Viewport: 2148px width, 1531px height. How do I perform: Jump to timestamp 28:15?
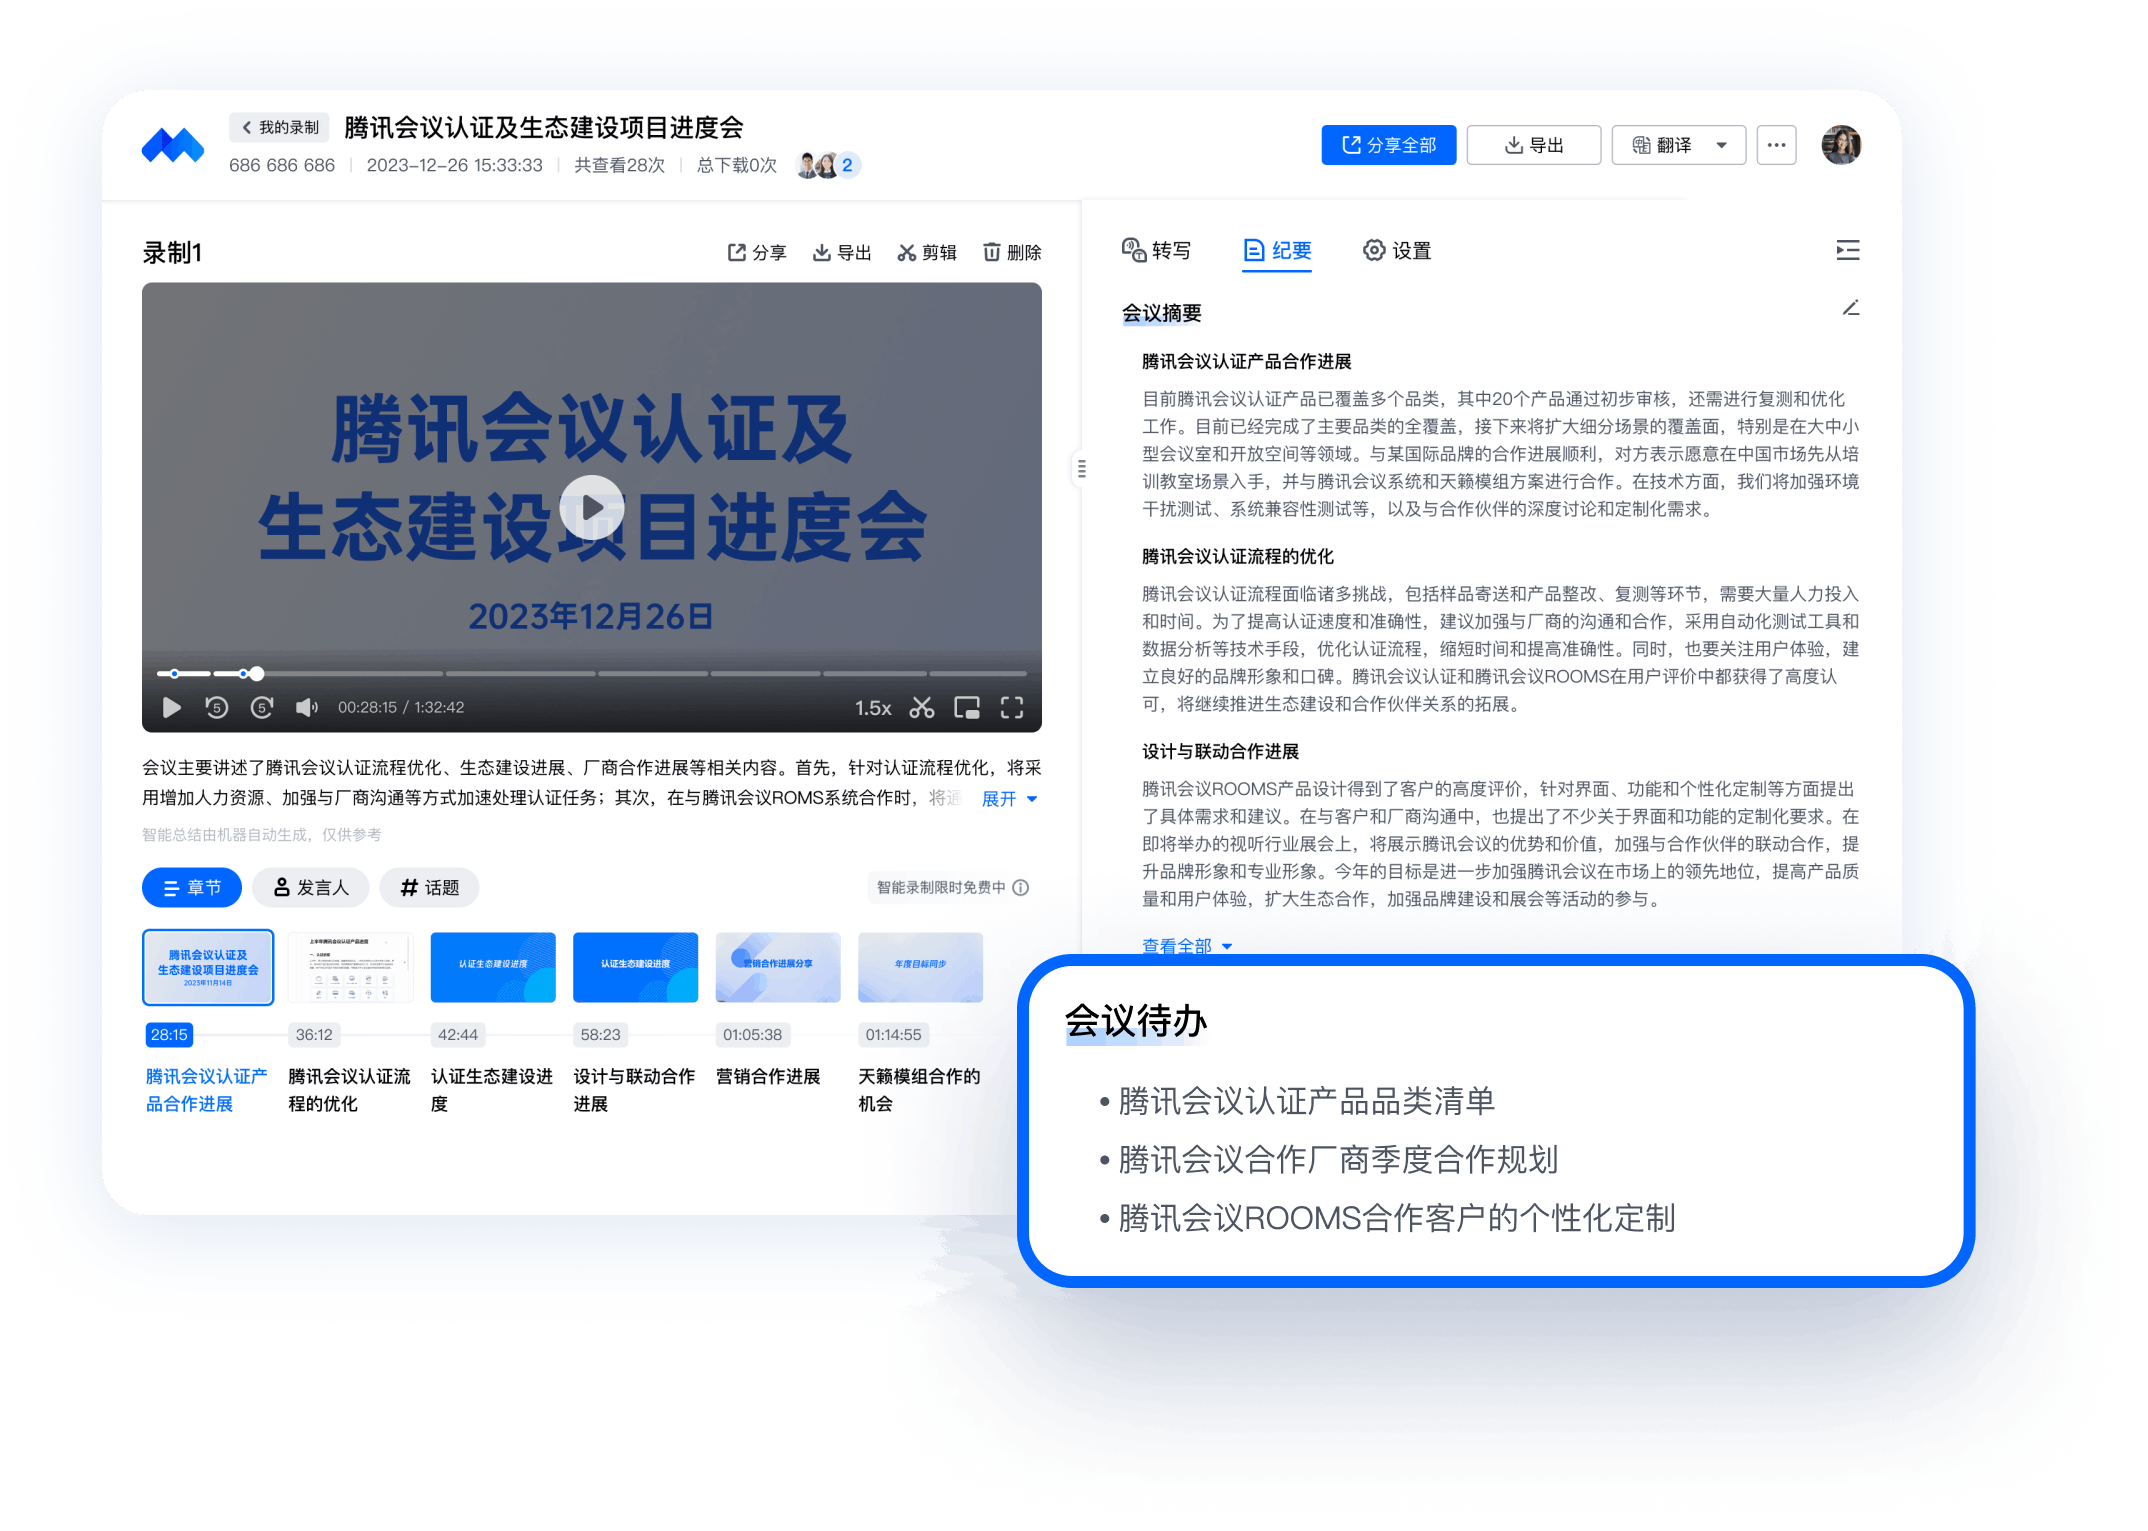coord(169,1035)
